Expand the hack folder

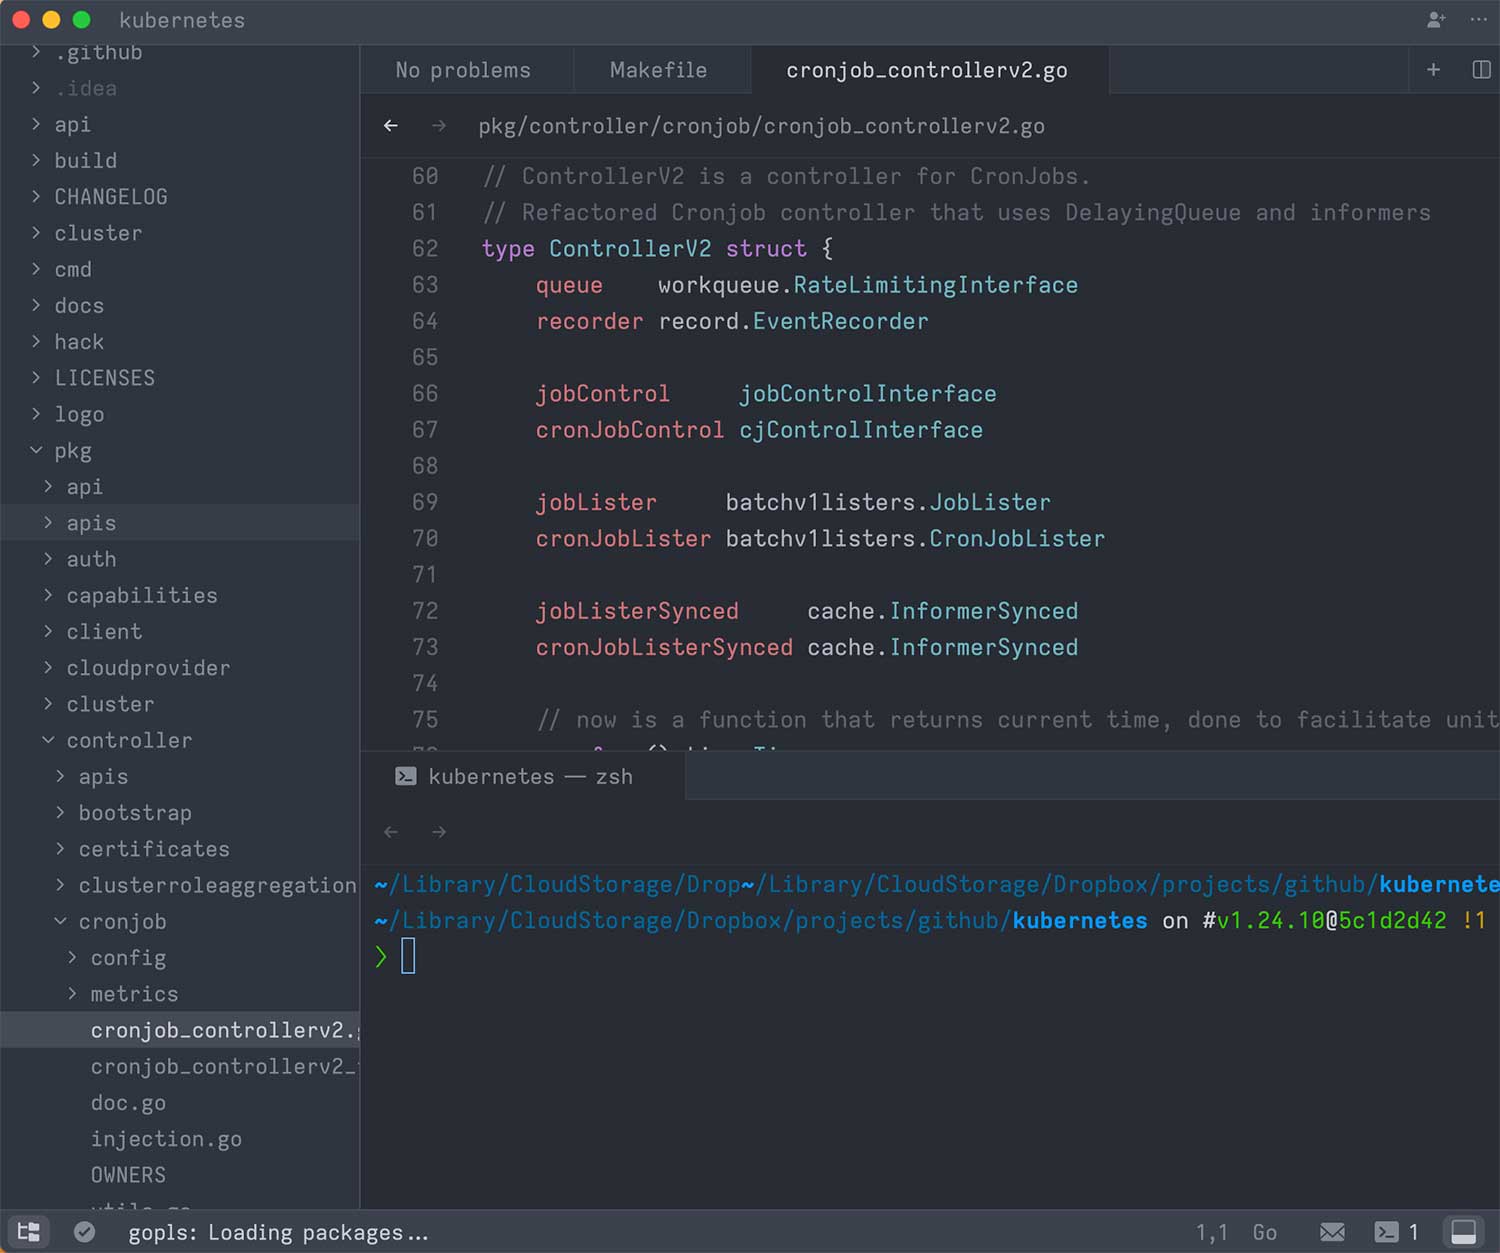(x=180, y=342)
